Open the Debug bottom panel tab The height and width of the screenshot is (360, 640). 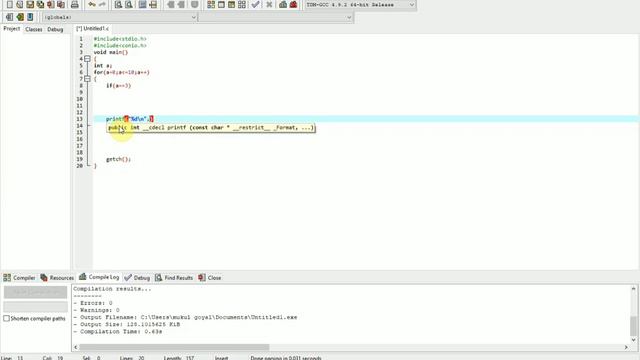pos(137,278)
